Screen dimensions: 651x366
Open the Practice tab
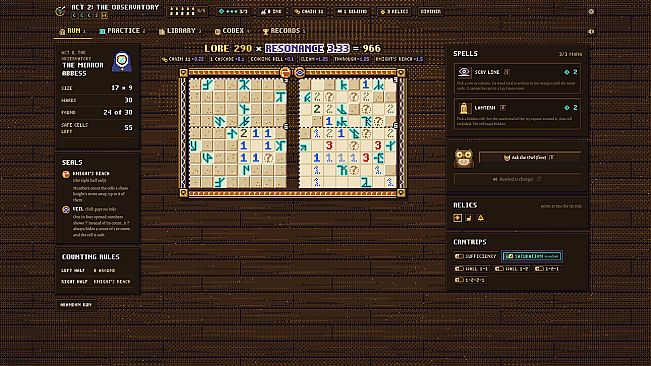(x=122, y=31)
